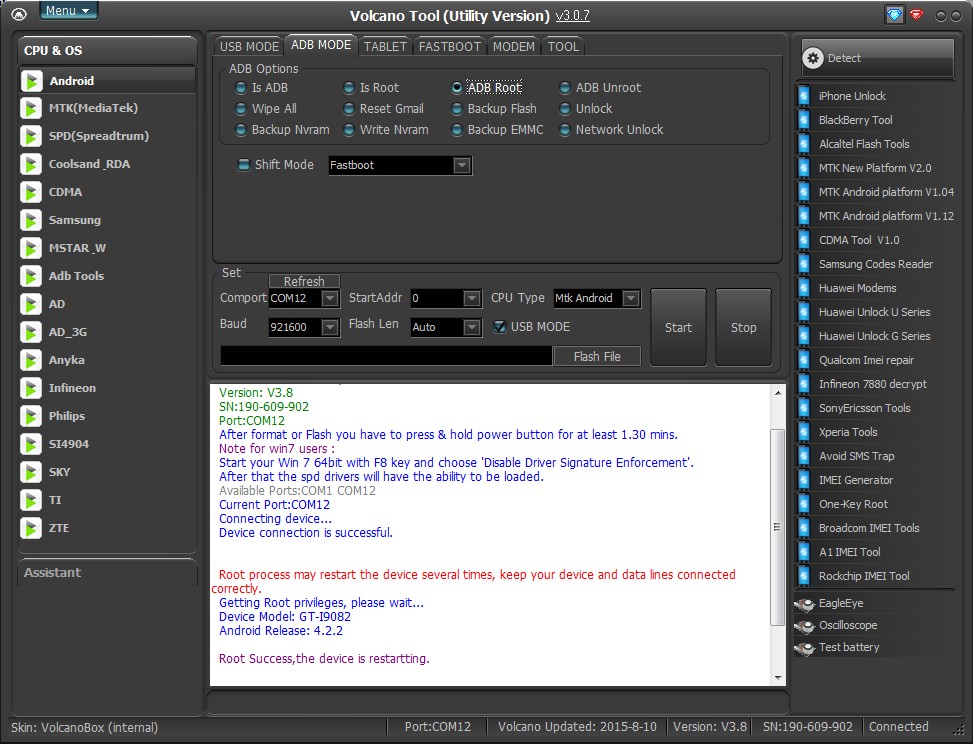Select the Network Unlock radio option
The height and width of the screenshot is (744, 973).
click(565, 130)
